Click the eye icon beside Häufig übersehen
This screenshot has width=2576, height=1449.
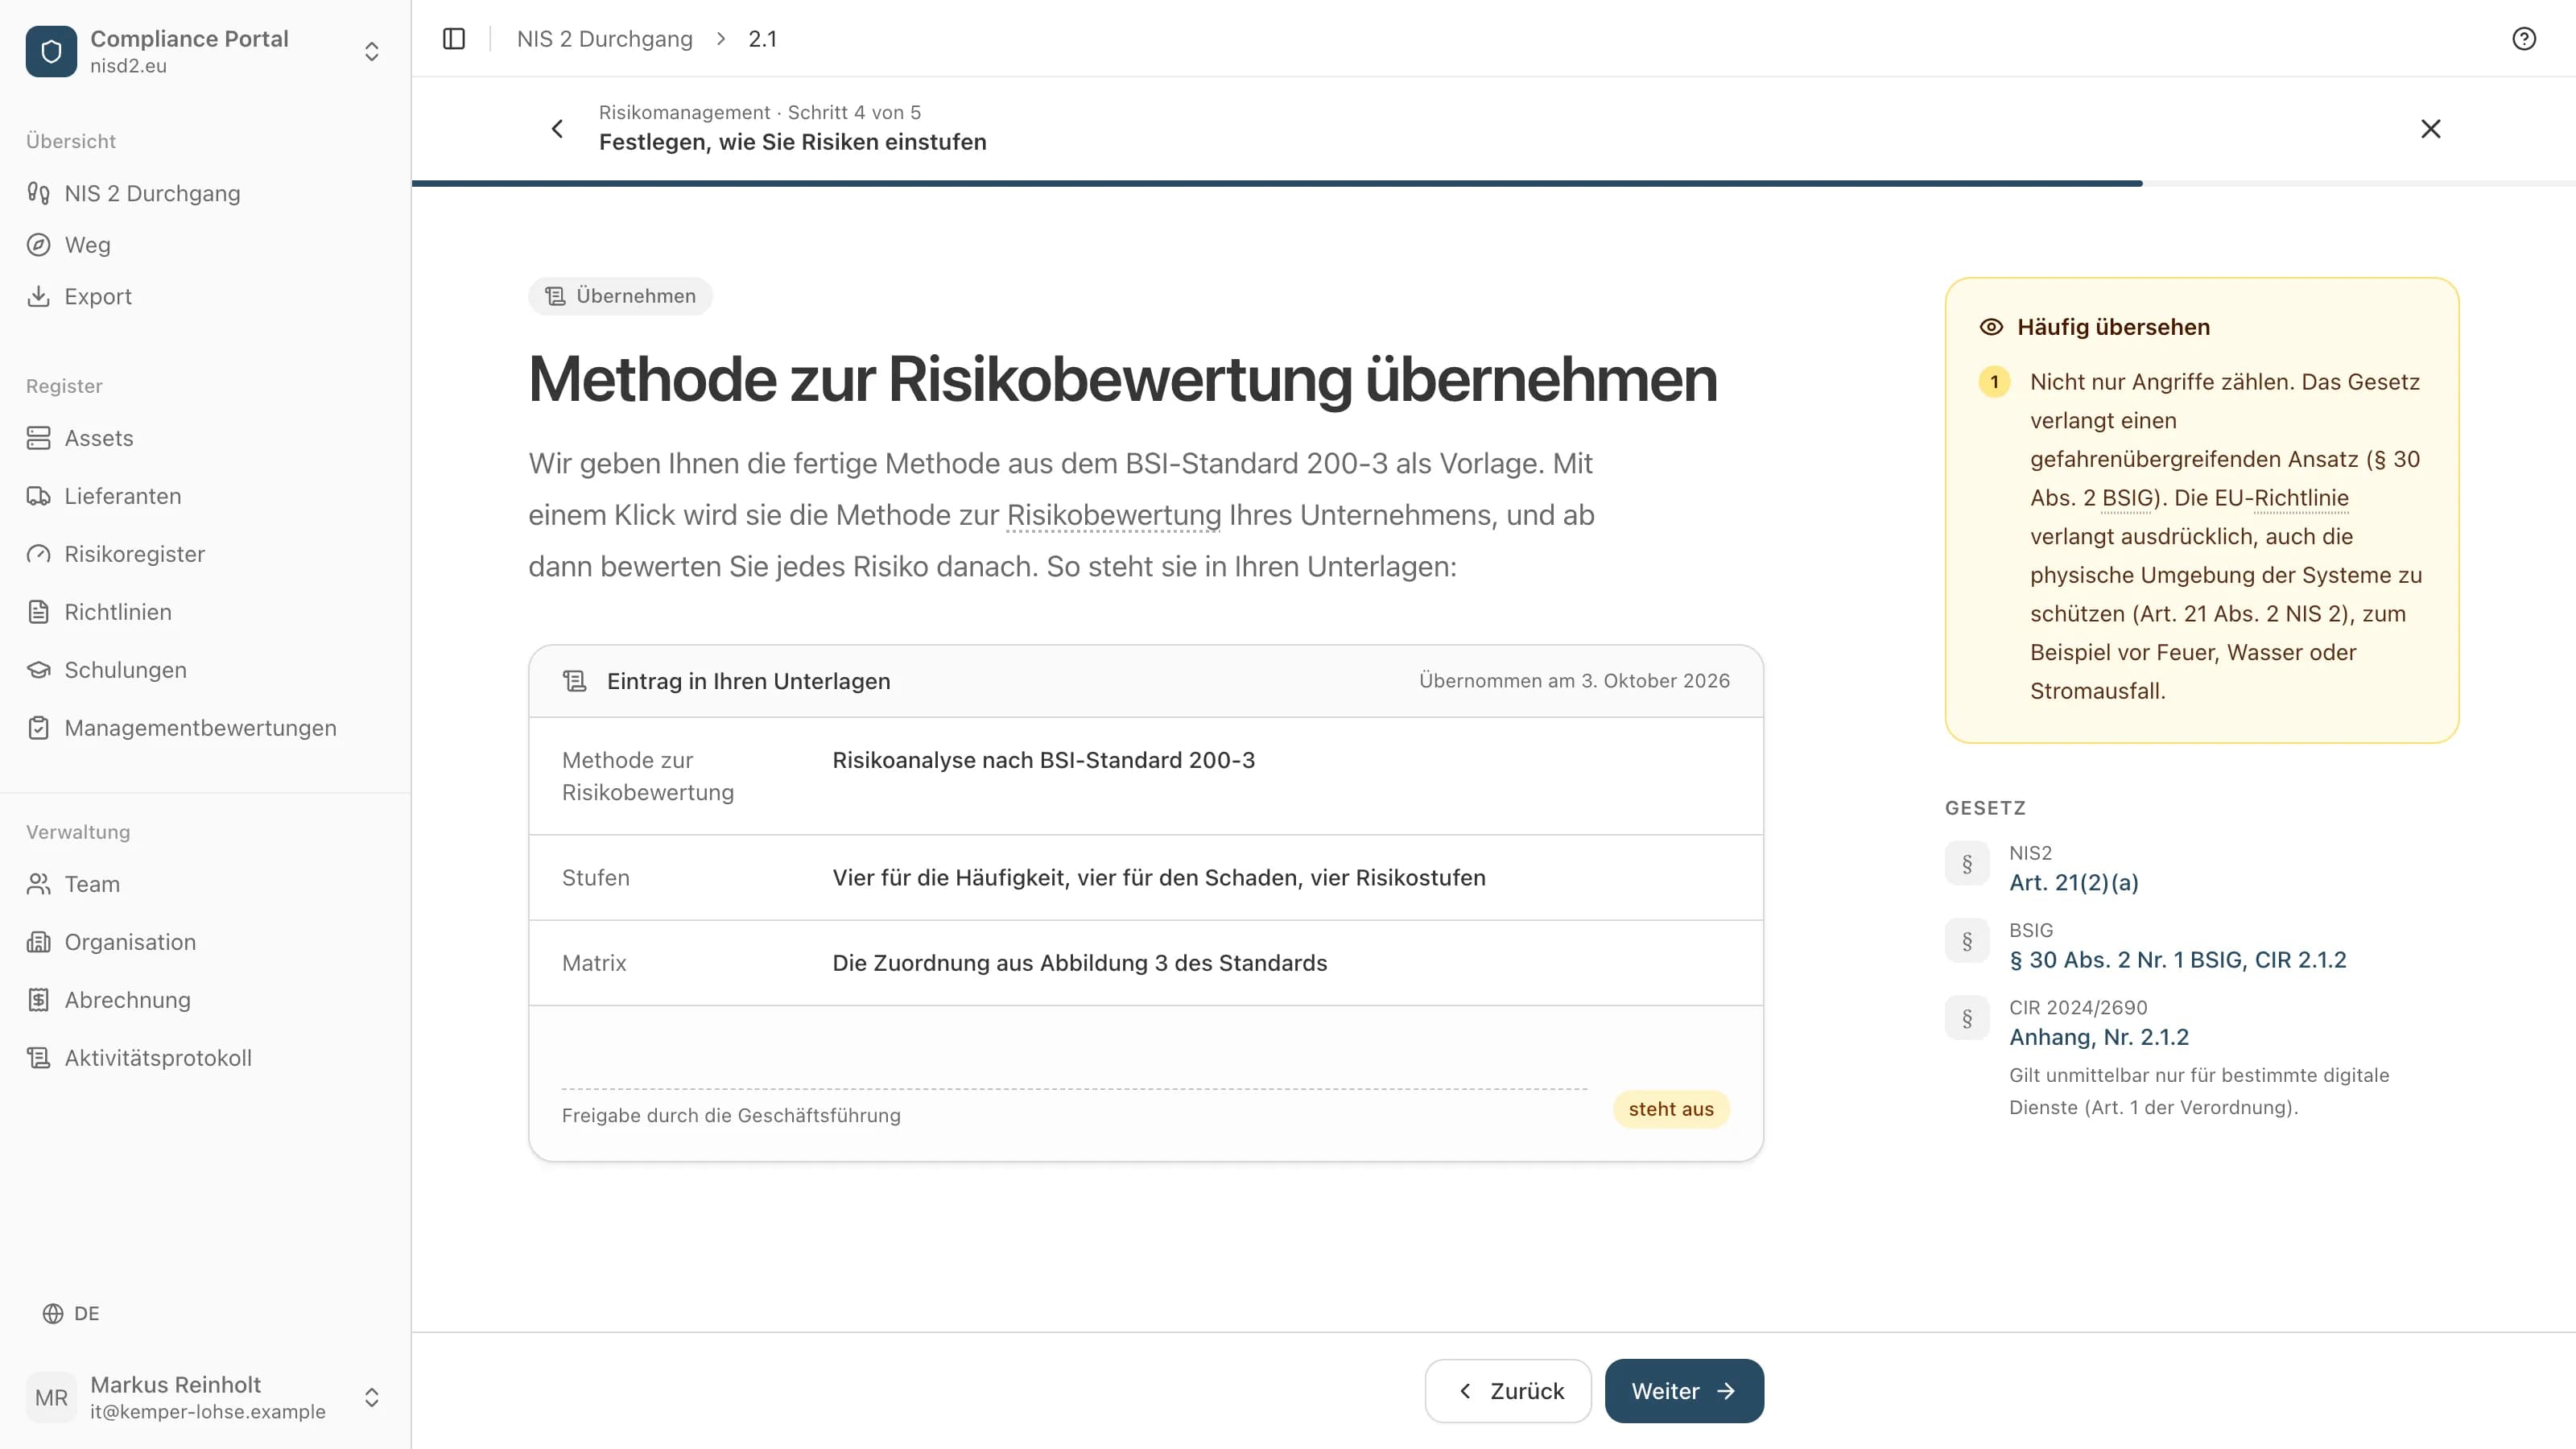point(1991,327)
